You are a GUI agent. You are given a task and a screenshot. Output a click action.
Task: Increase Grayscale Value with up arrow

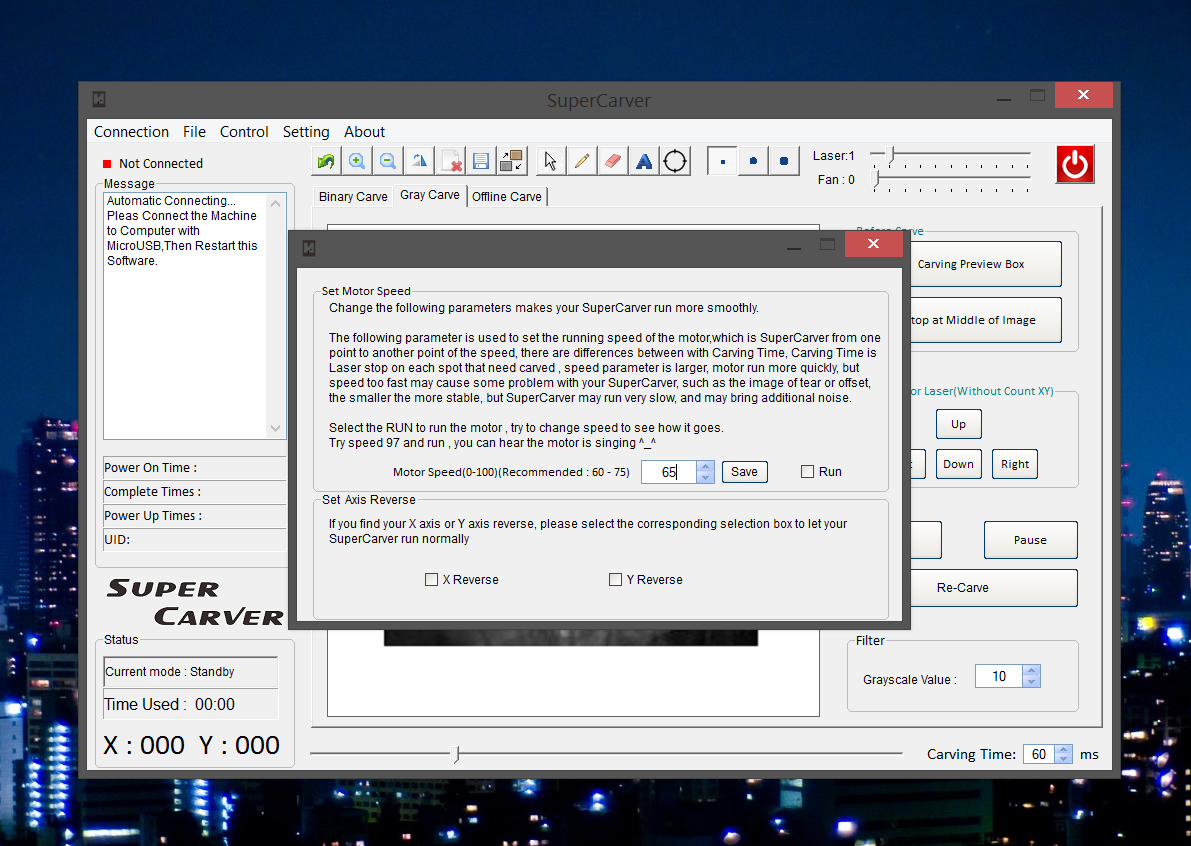click(1031, 671)
